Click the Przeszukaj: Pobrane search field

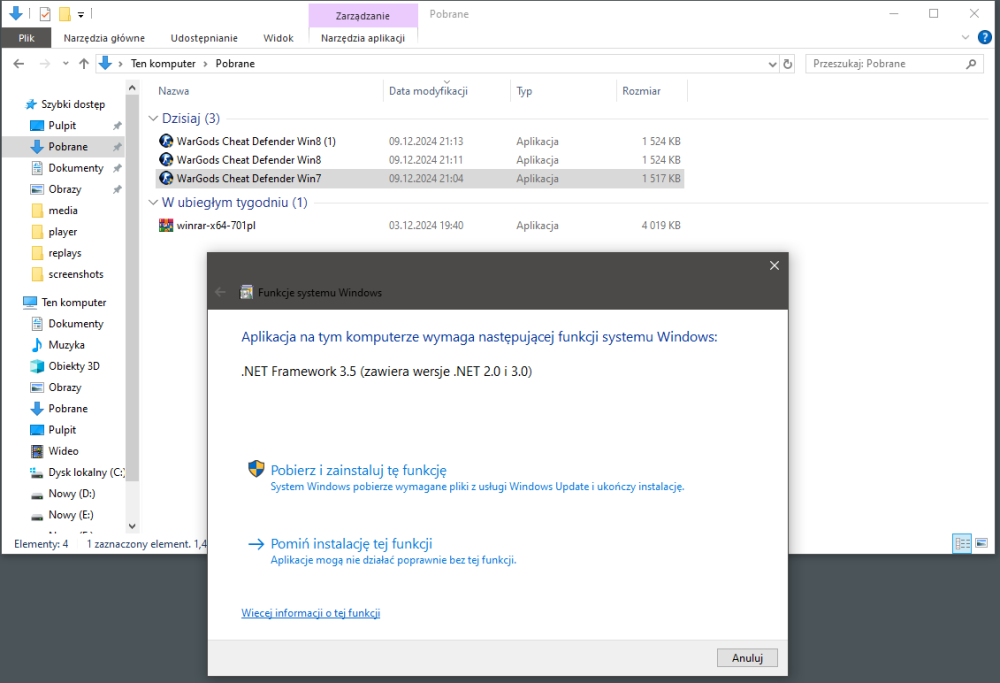point(885,64)
